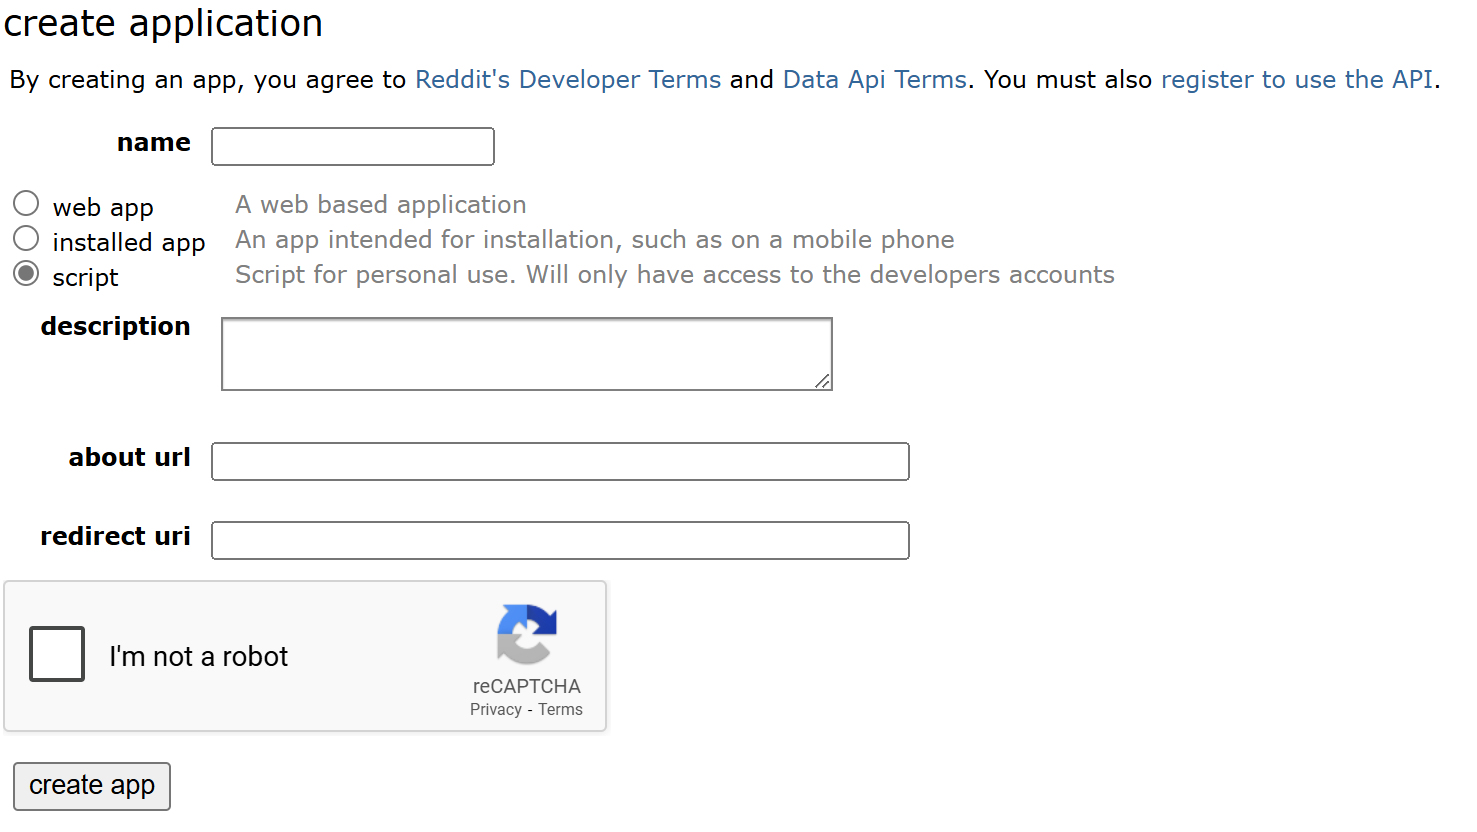Image resolution: width=1477 pixels, height=832 pixels.
Task: Click inside the description text area
Action: point(526,354)
